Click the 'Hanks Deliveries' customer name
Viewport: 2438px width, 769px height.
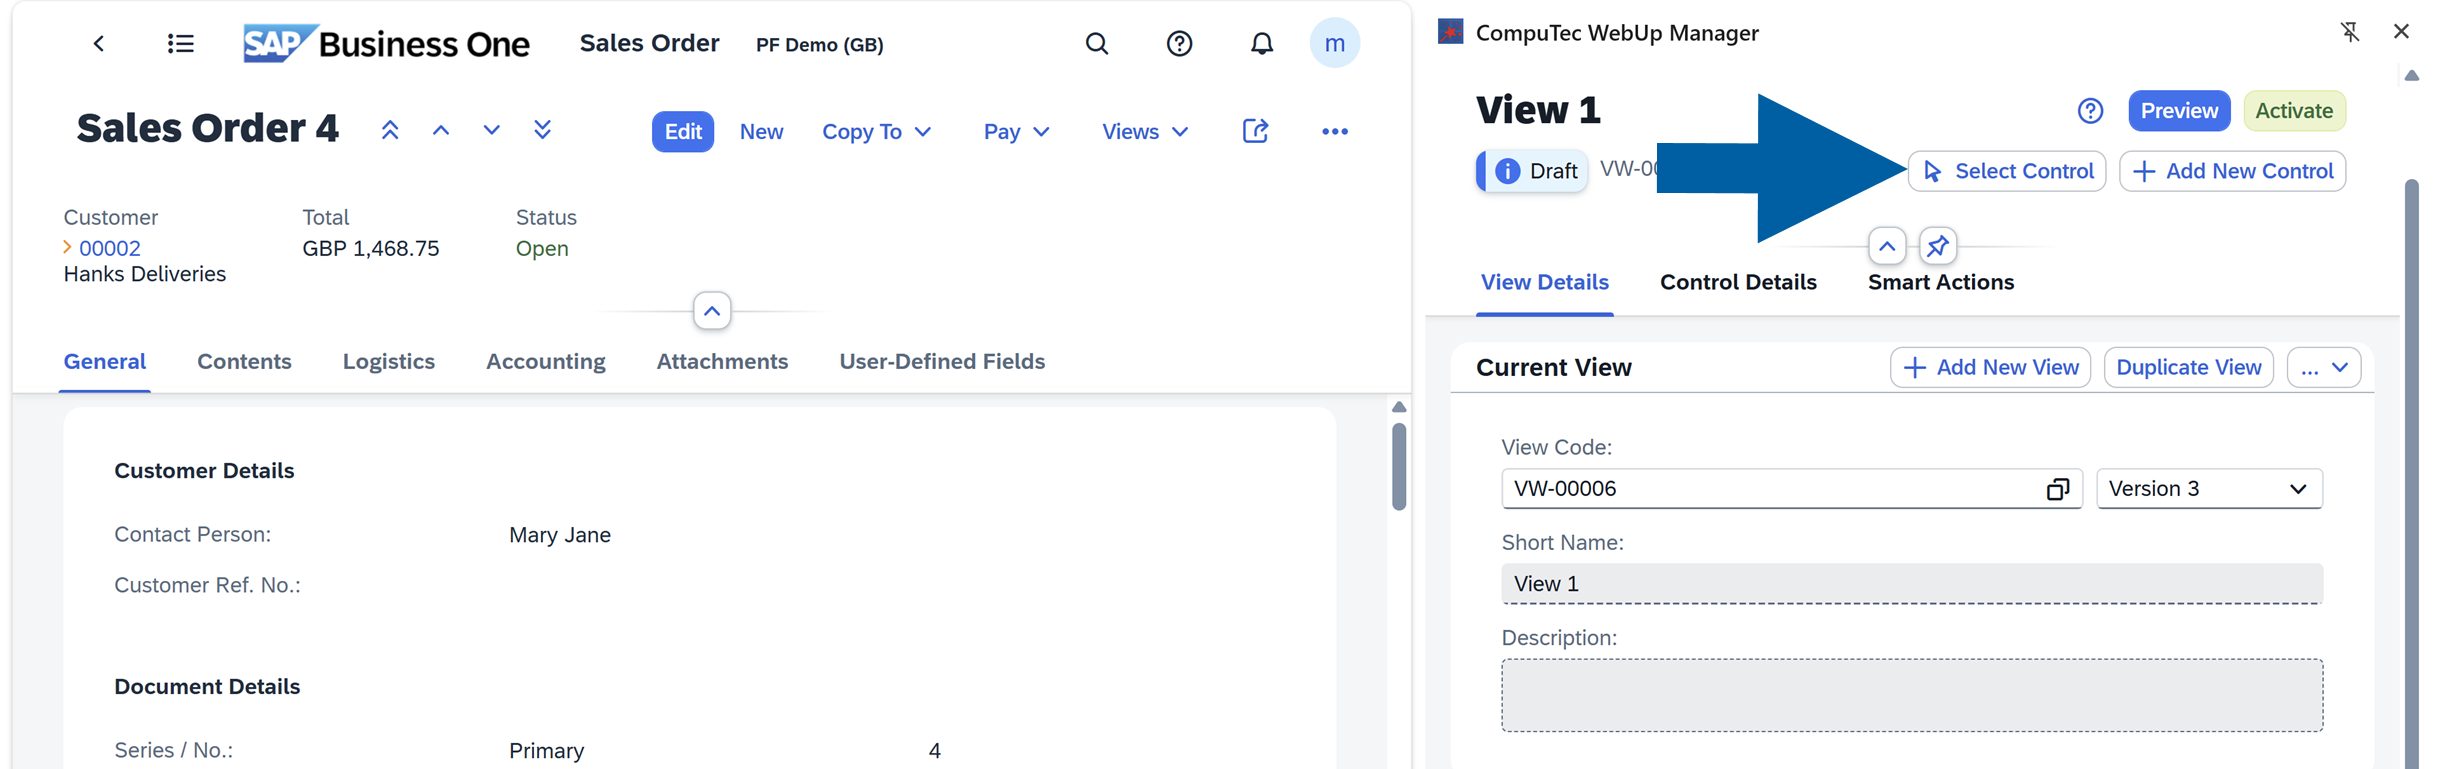click(x=145, y=274)
